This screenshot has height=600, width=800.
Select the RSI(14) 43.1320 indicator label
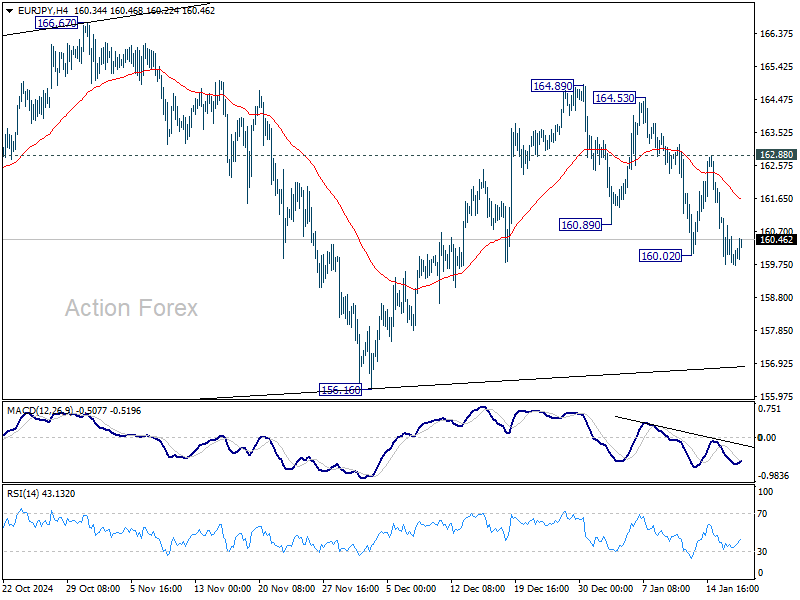[41, 493]
